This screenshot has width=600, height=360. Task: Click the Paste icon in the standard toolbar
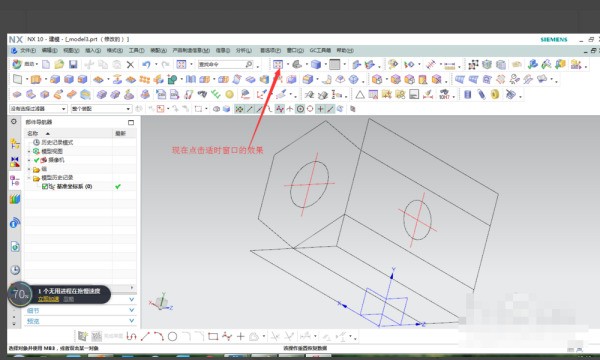116,64
